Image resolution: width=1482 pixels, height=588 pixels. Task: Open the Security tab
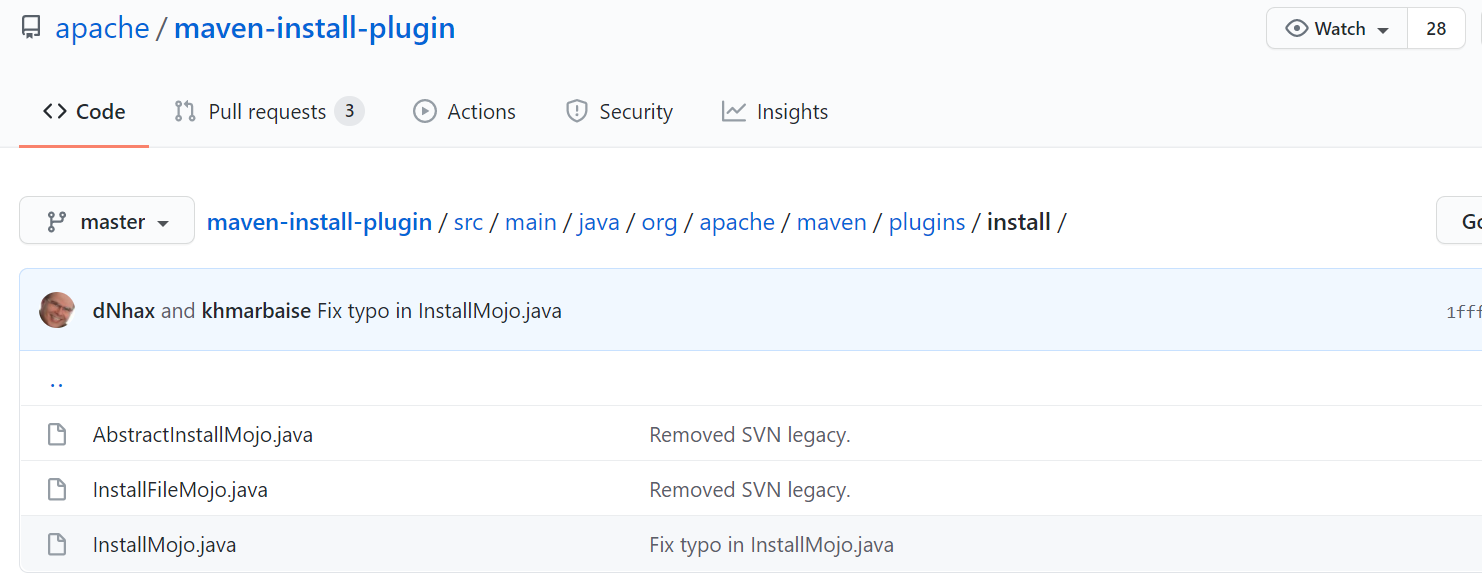(619, 112)
